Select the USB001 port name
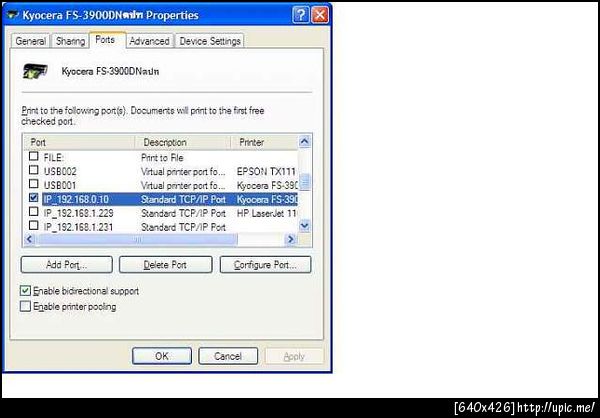 [x=60, y=186]
